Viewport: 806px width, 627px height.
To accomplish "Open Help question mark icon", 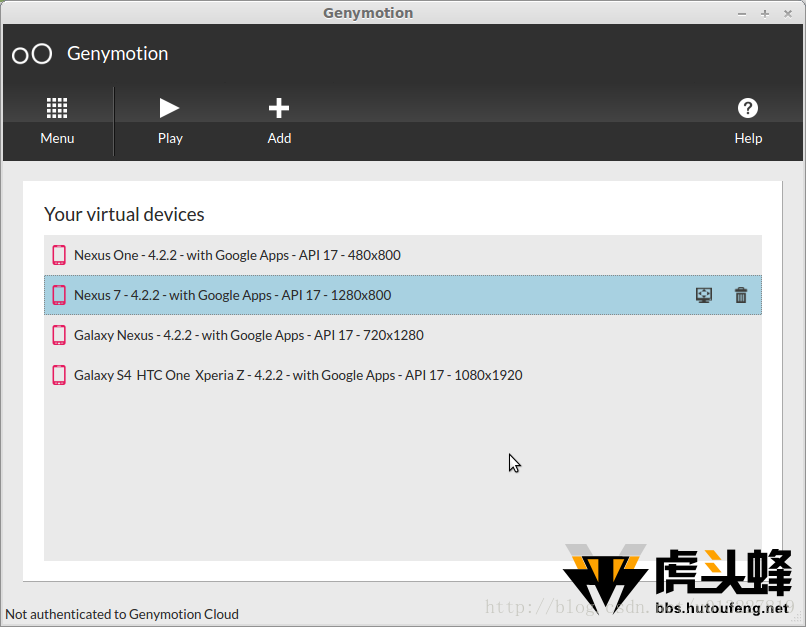I will pos(748,108).
